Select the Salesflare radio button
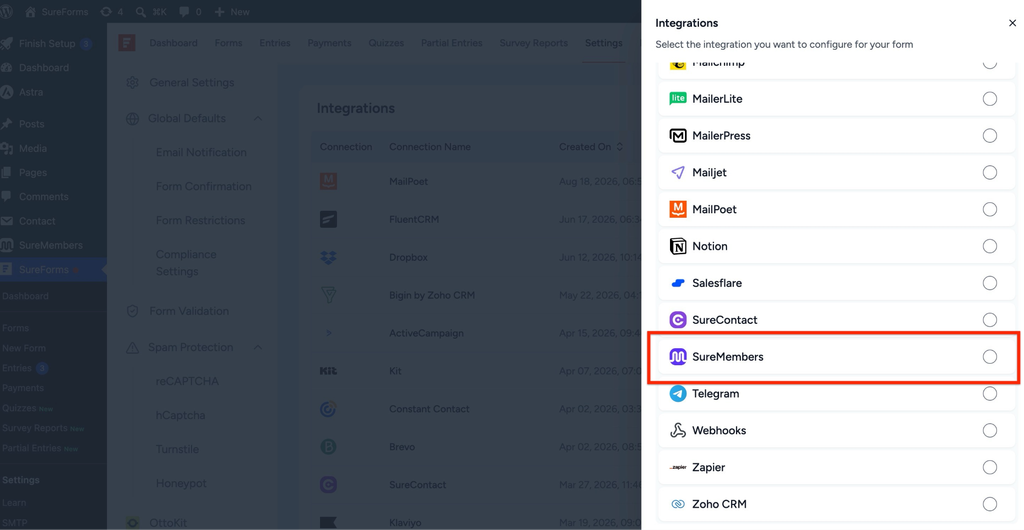The width and height of the screenshot is (1024, 530). 989,283
